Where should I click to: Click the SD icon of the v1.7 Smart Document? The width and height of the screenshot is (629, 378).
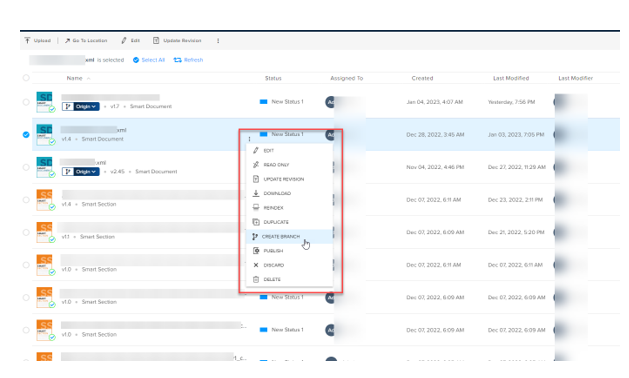coord(45,102)
